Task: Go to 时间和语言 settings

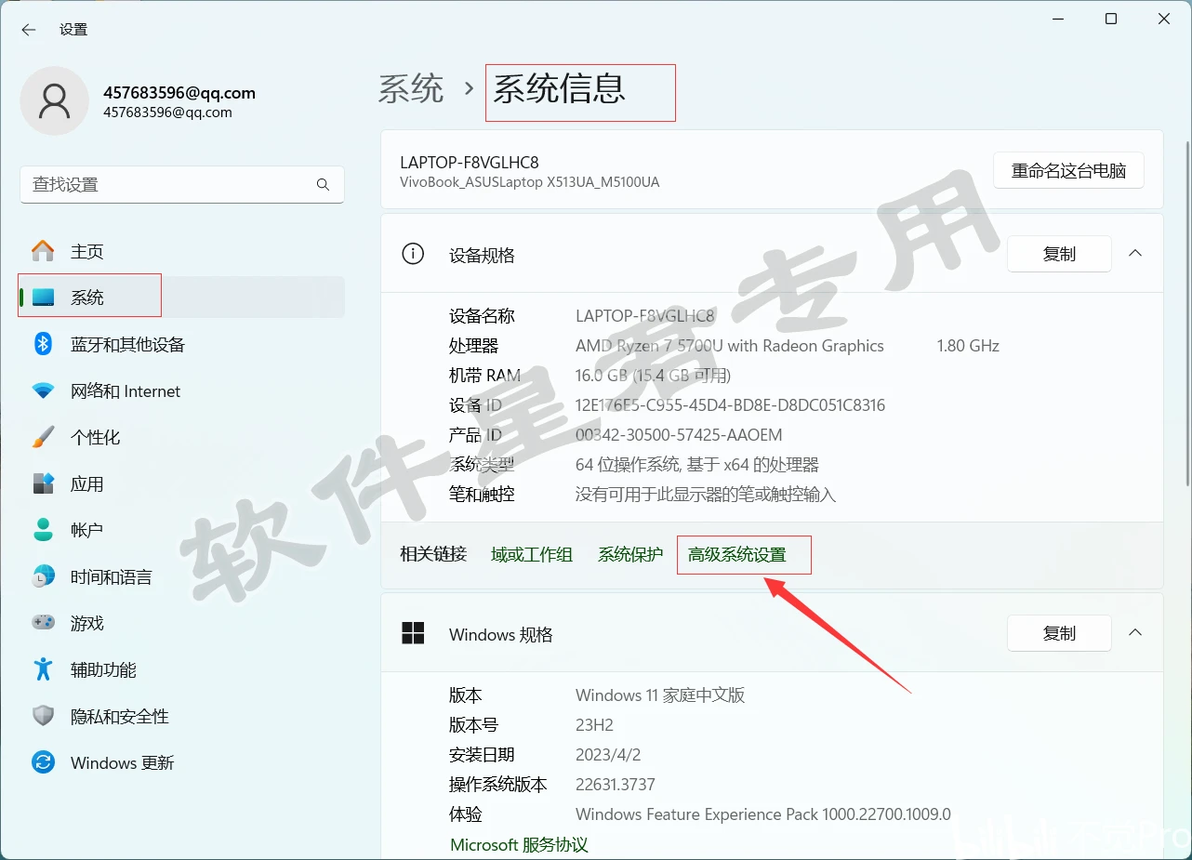Action: [x=182, y=576]
